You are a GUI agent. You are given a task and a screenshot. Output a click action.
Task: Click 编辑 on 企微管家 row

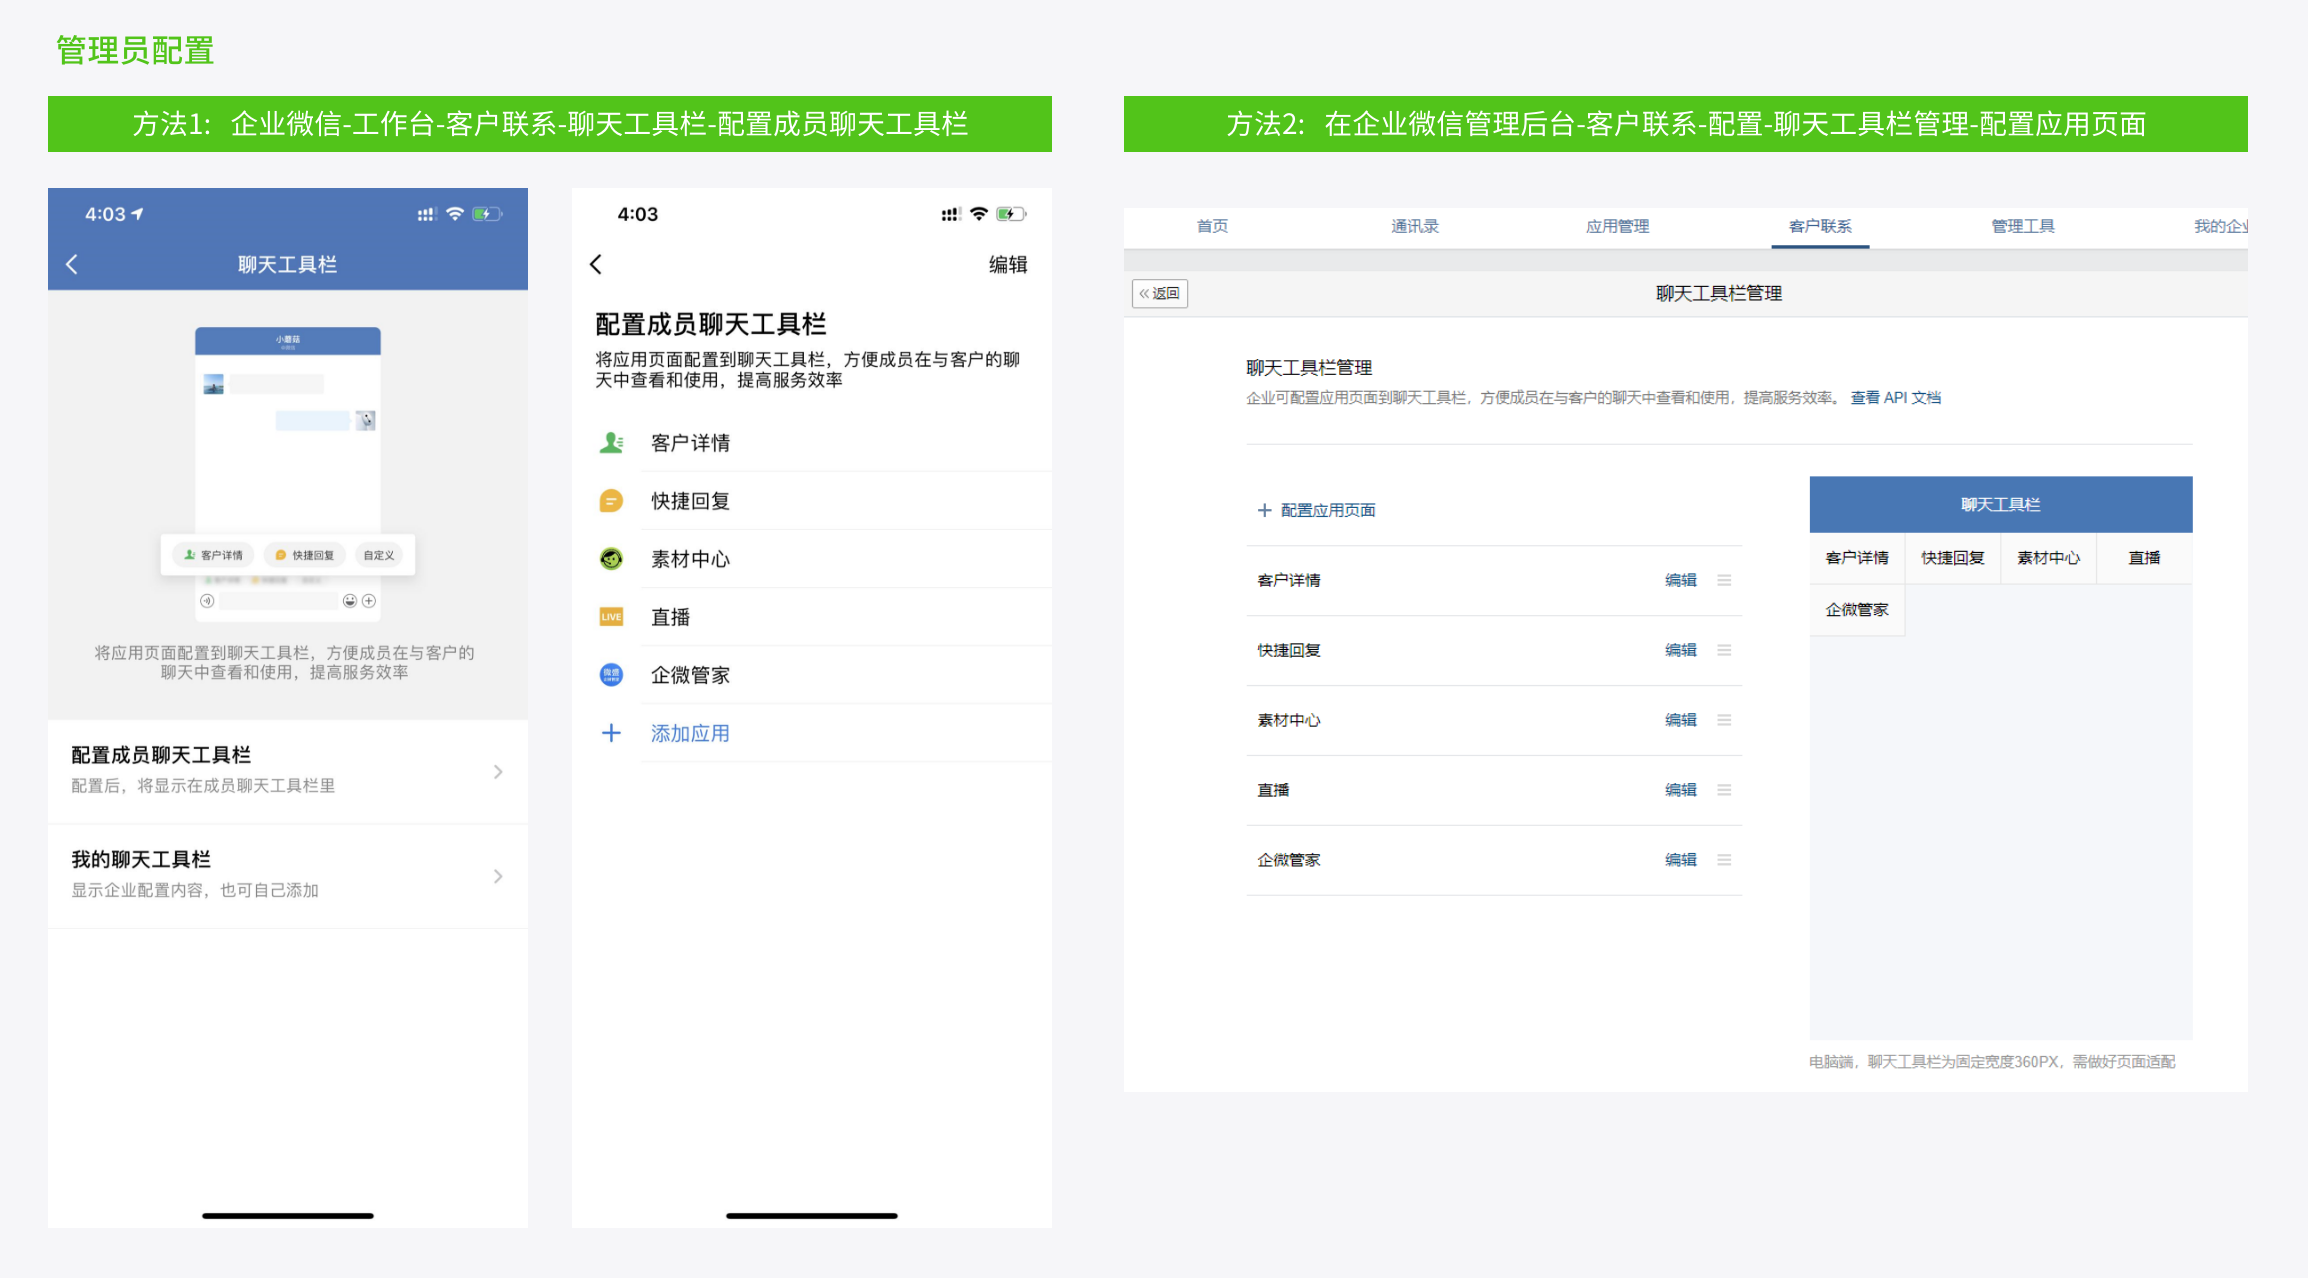click(1681, 860)
